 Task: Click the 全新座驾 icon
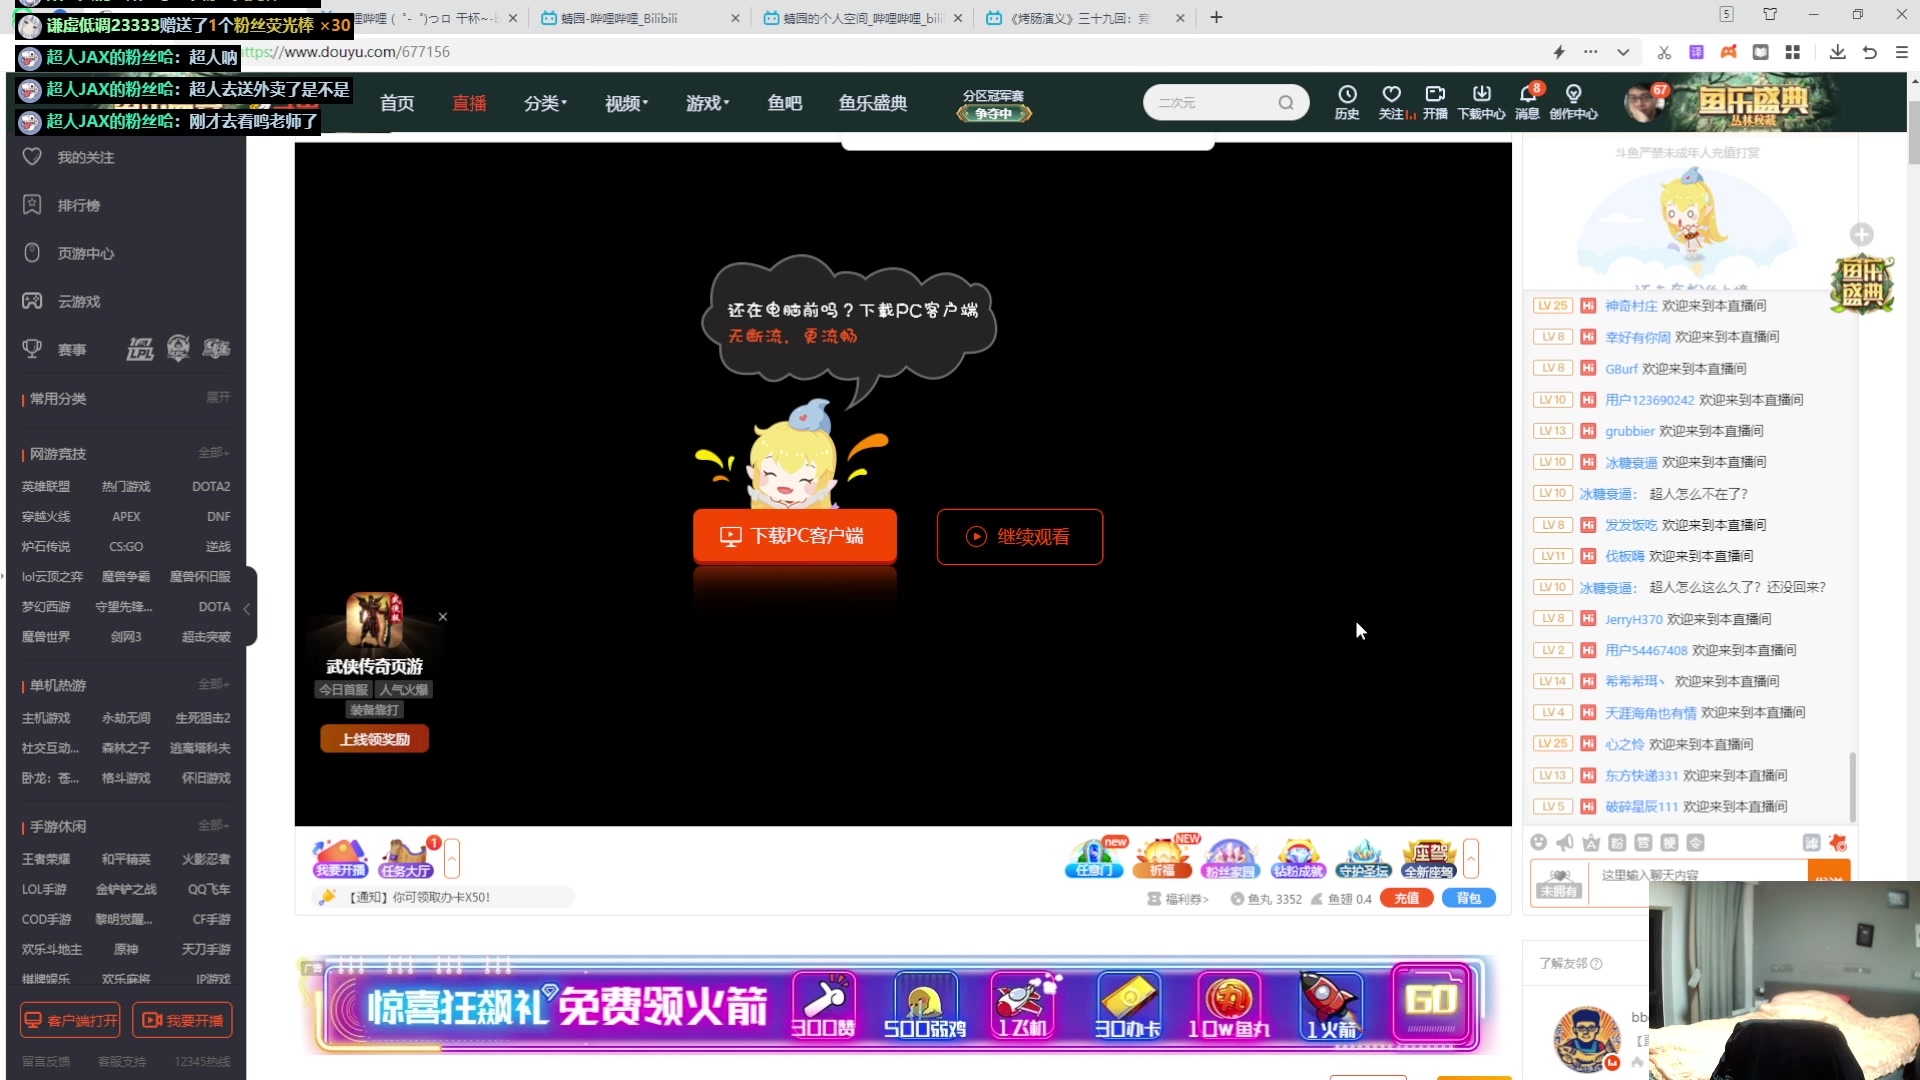(1430, 859)
